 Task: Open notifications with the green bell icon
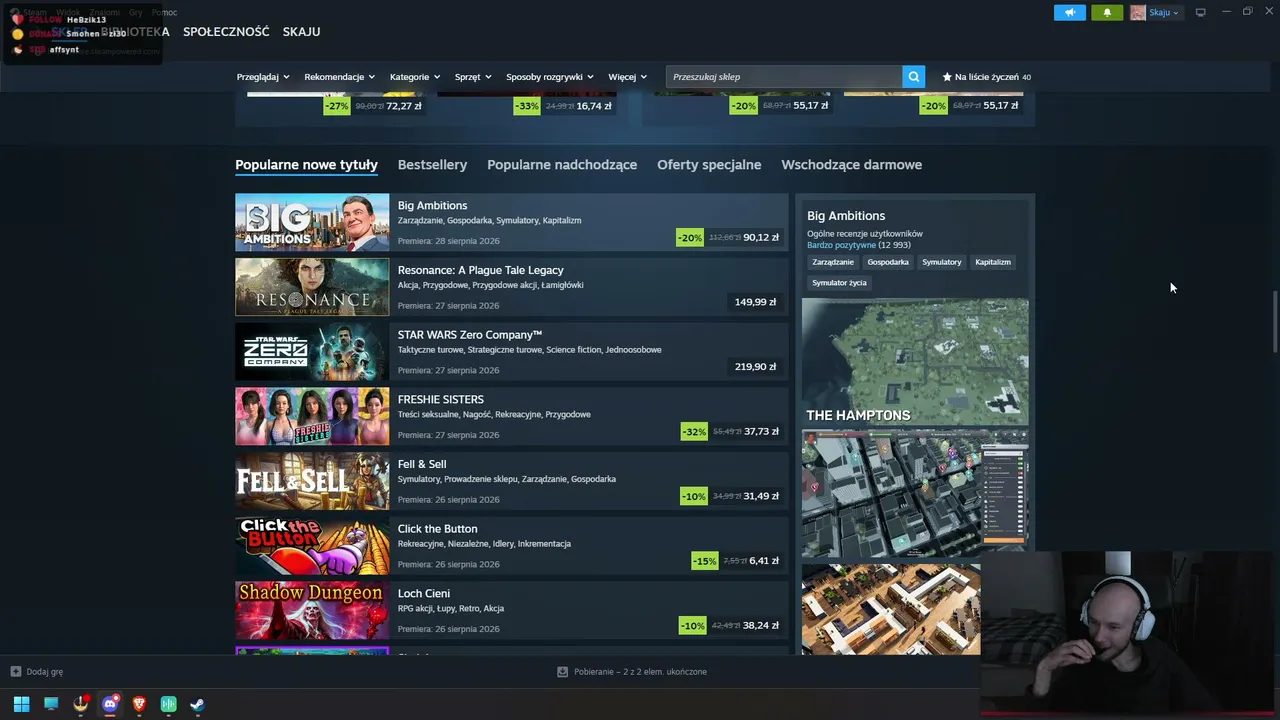1107,13
